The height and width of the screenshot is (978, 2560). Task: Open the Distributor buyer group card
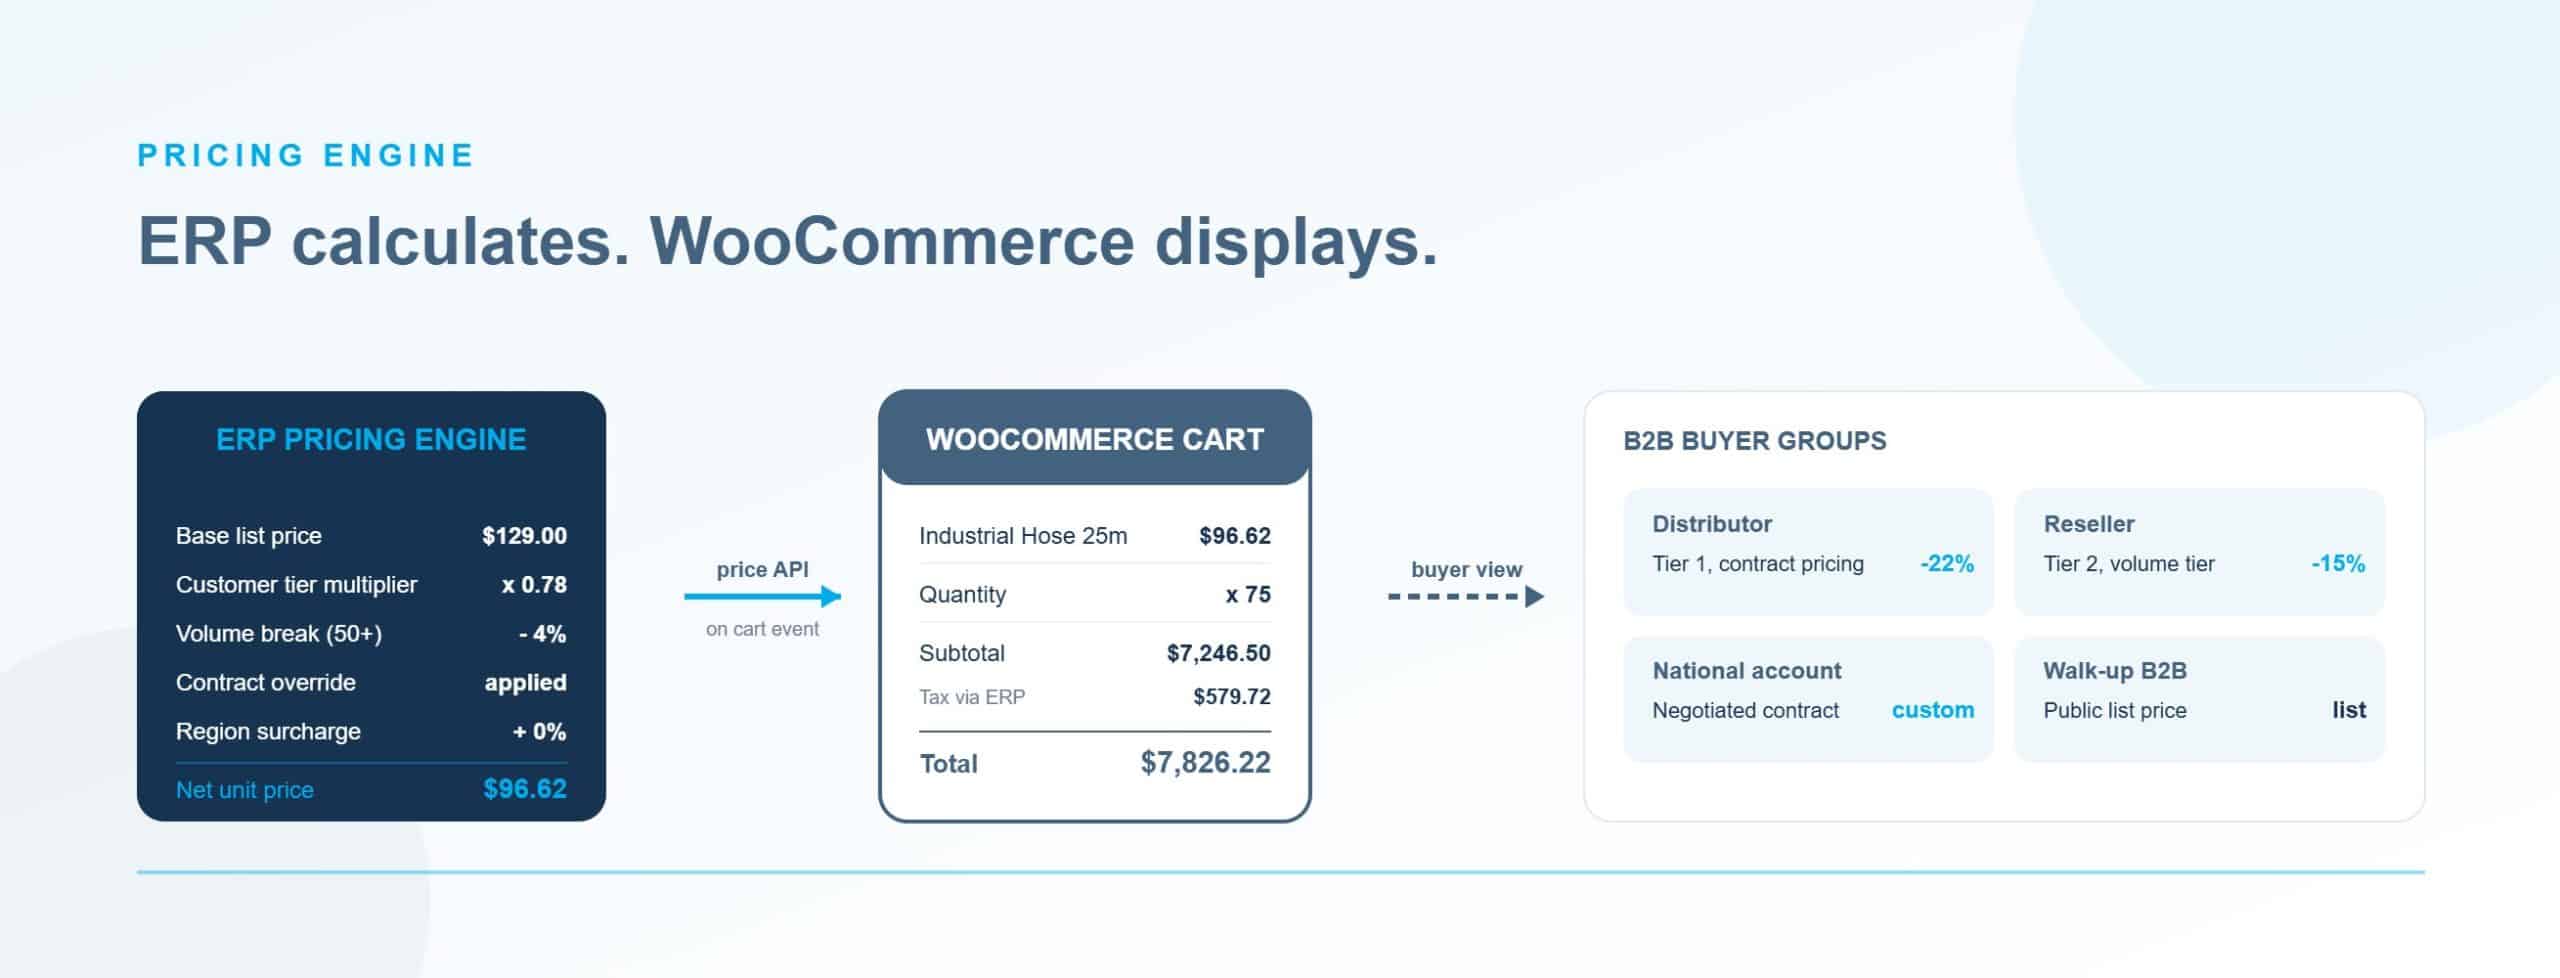[1808, 552]
